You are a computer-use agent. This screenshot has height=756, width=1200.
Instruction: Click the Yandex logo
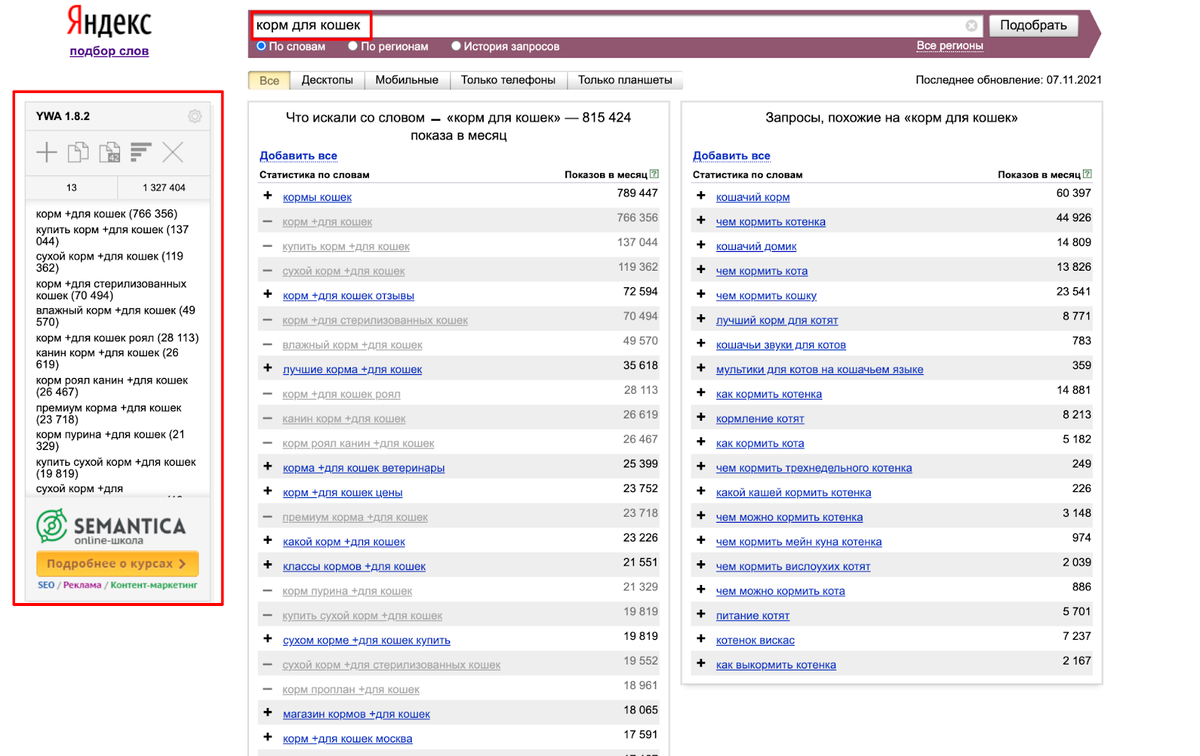[x=109, y=22]
